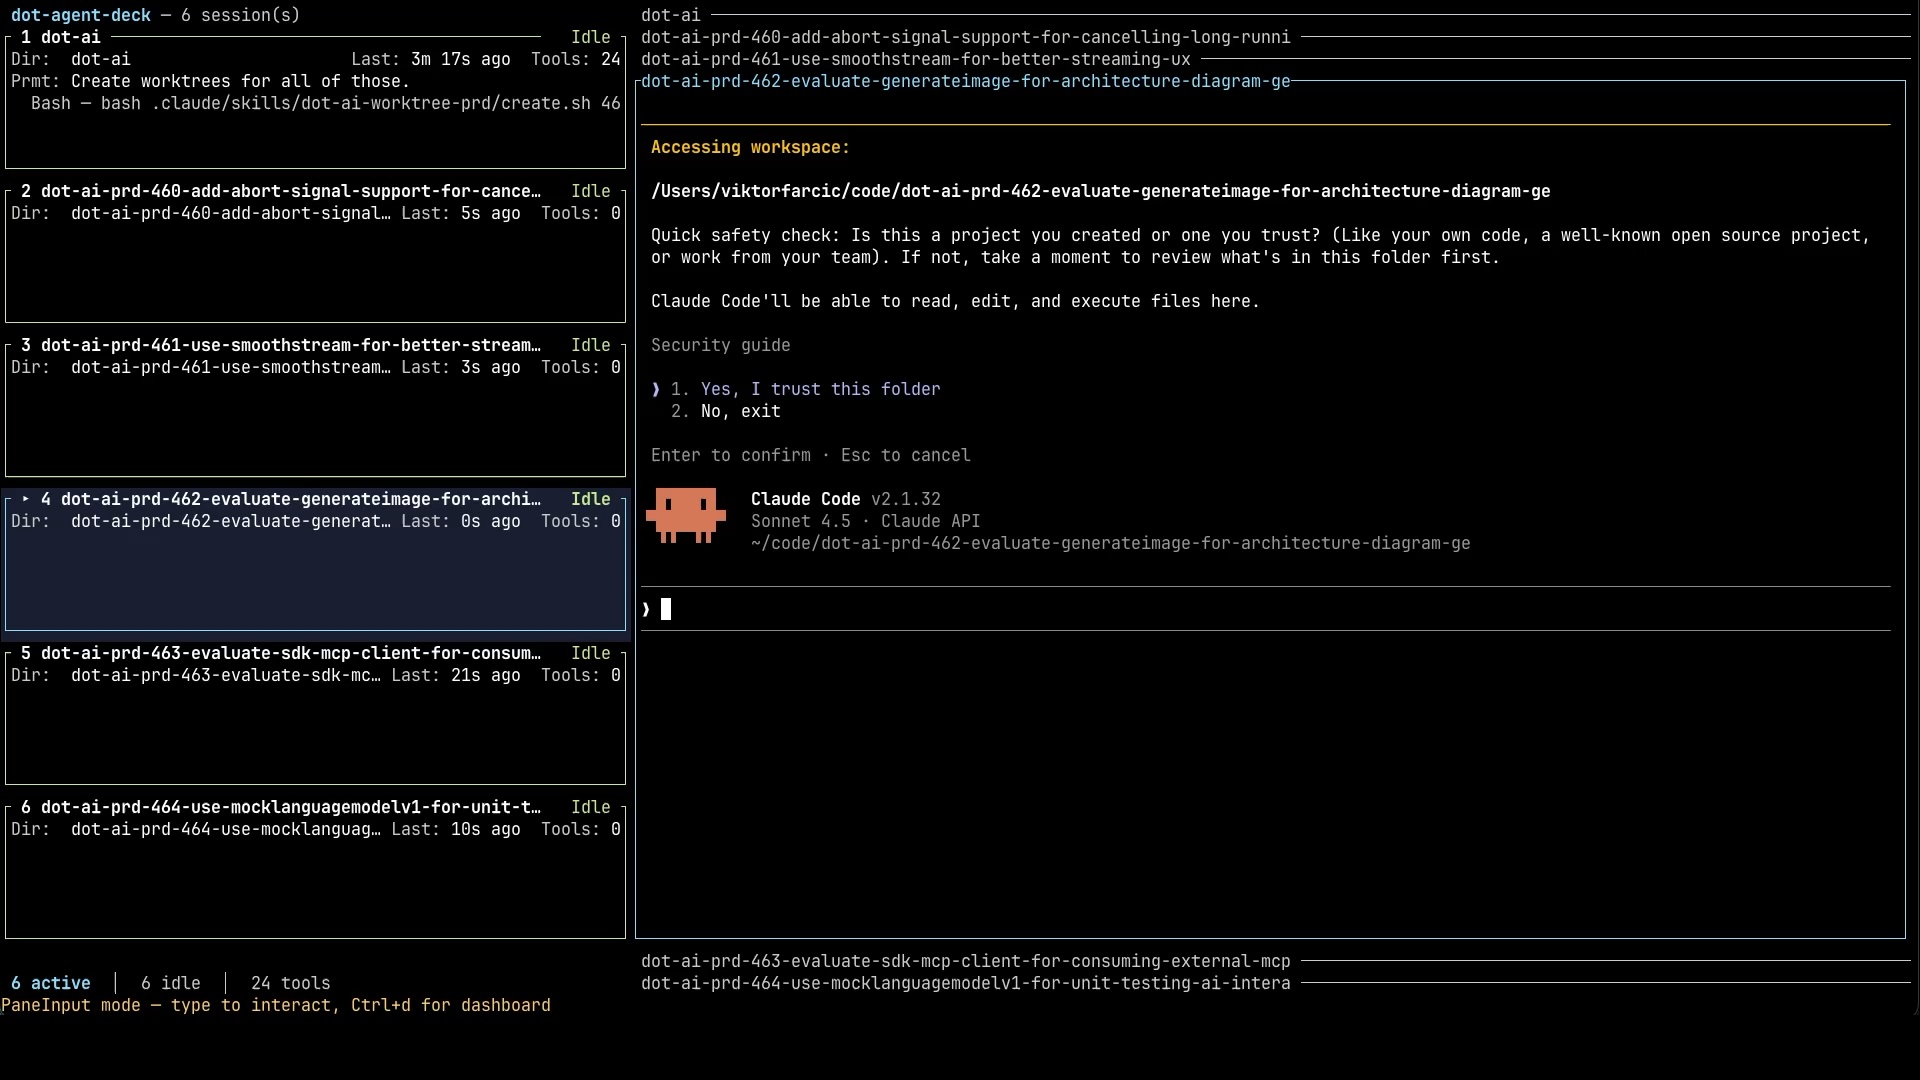Click 'Last: 3m 17s ago' in session 1
This screenshot has height=1080, width=1920.
pyautogui.click(x=431, y=59)
